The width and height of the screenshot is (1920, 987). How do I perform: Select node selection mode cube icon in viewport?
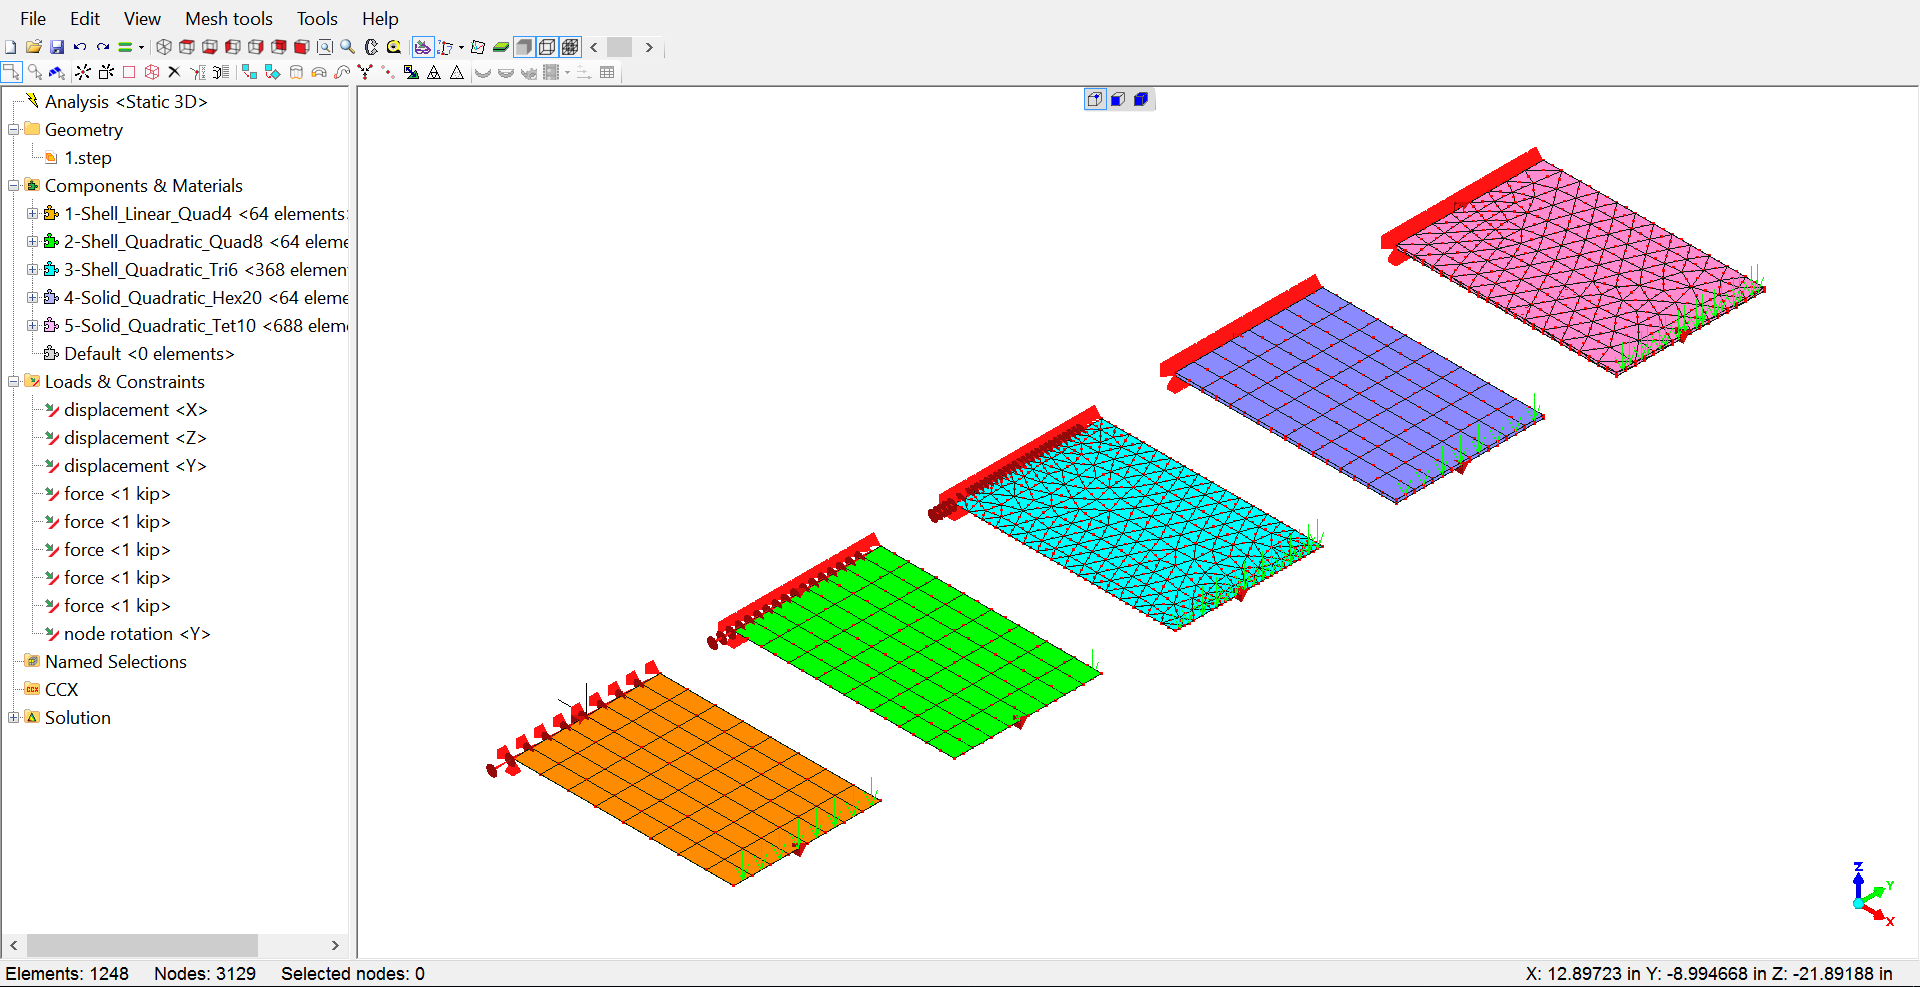(x=1095, y=99)
